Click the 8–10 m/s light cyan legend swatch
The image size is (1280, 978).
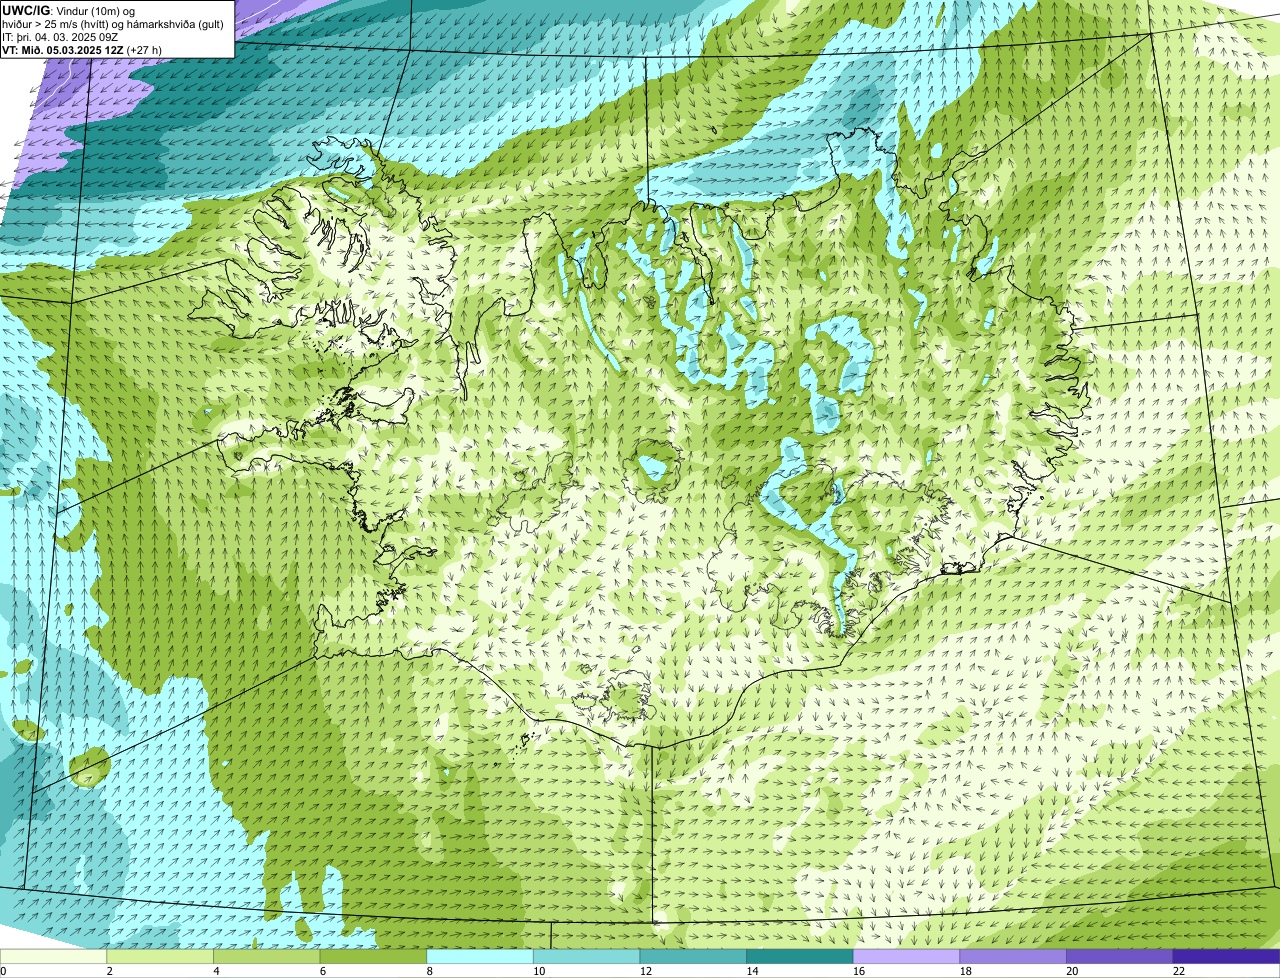pyautogui.click(x=480, y=956)
